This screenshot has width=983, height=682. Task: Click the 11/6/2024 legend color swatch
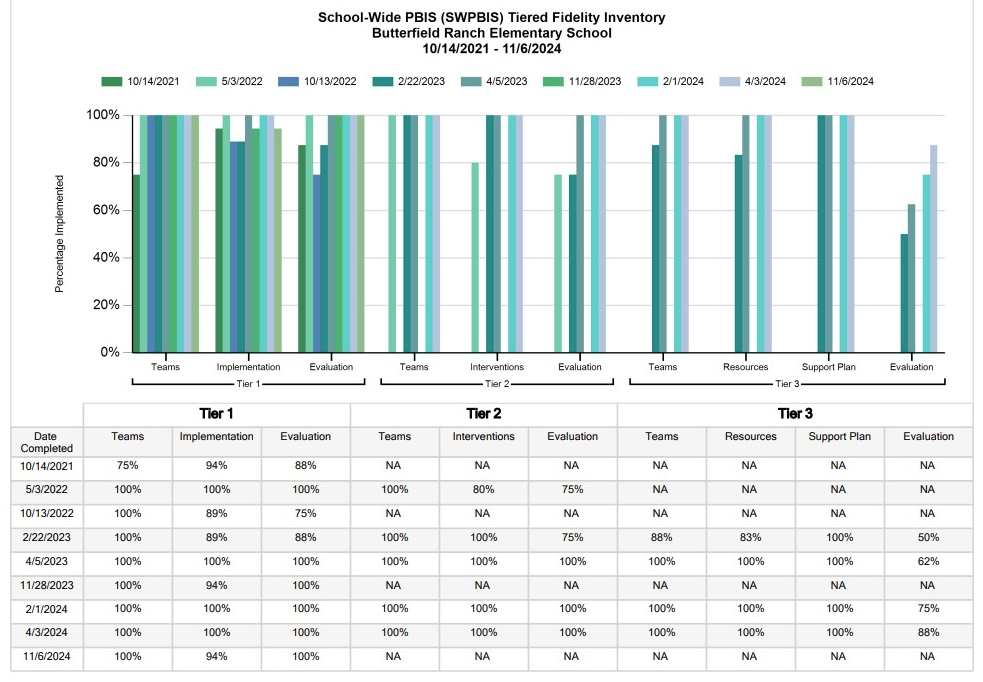(x=813, y=82)
